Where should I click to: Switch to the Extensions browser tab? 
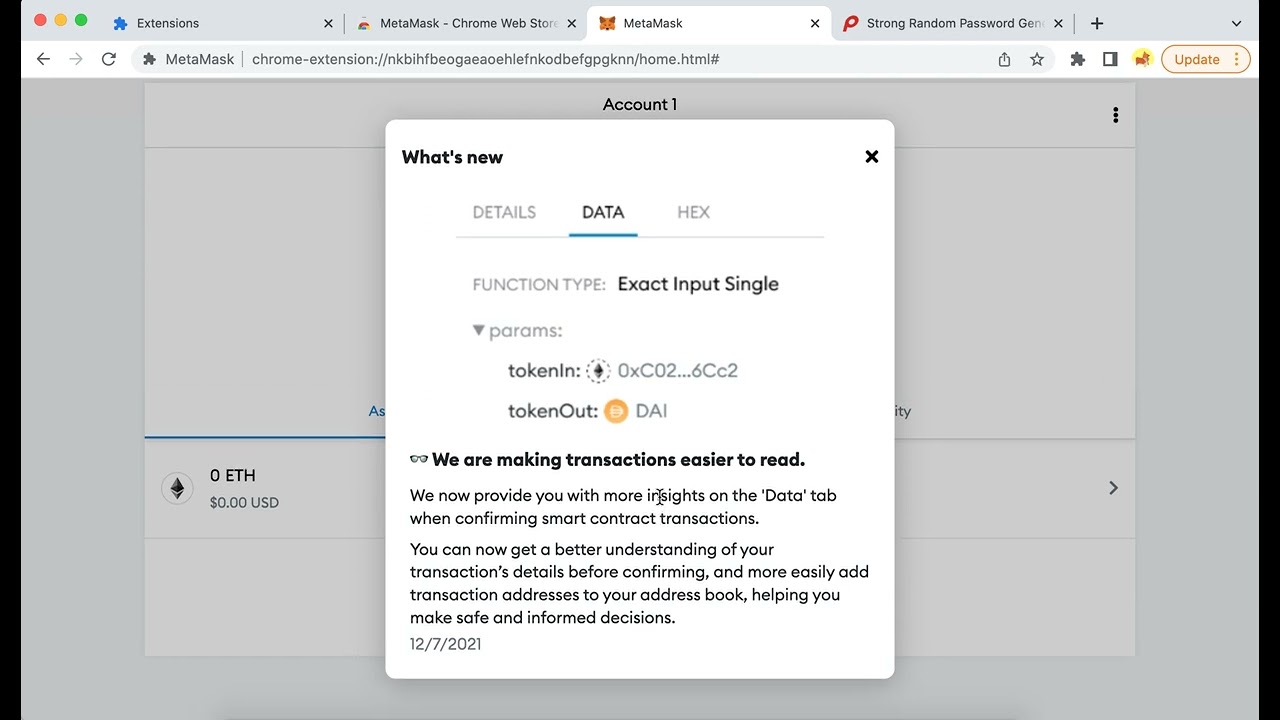(222, 23)
